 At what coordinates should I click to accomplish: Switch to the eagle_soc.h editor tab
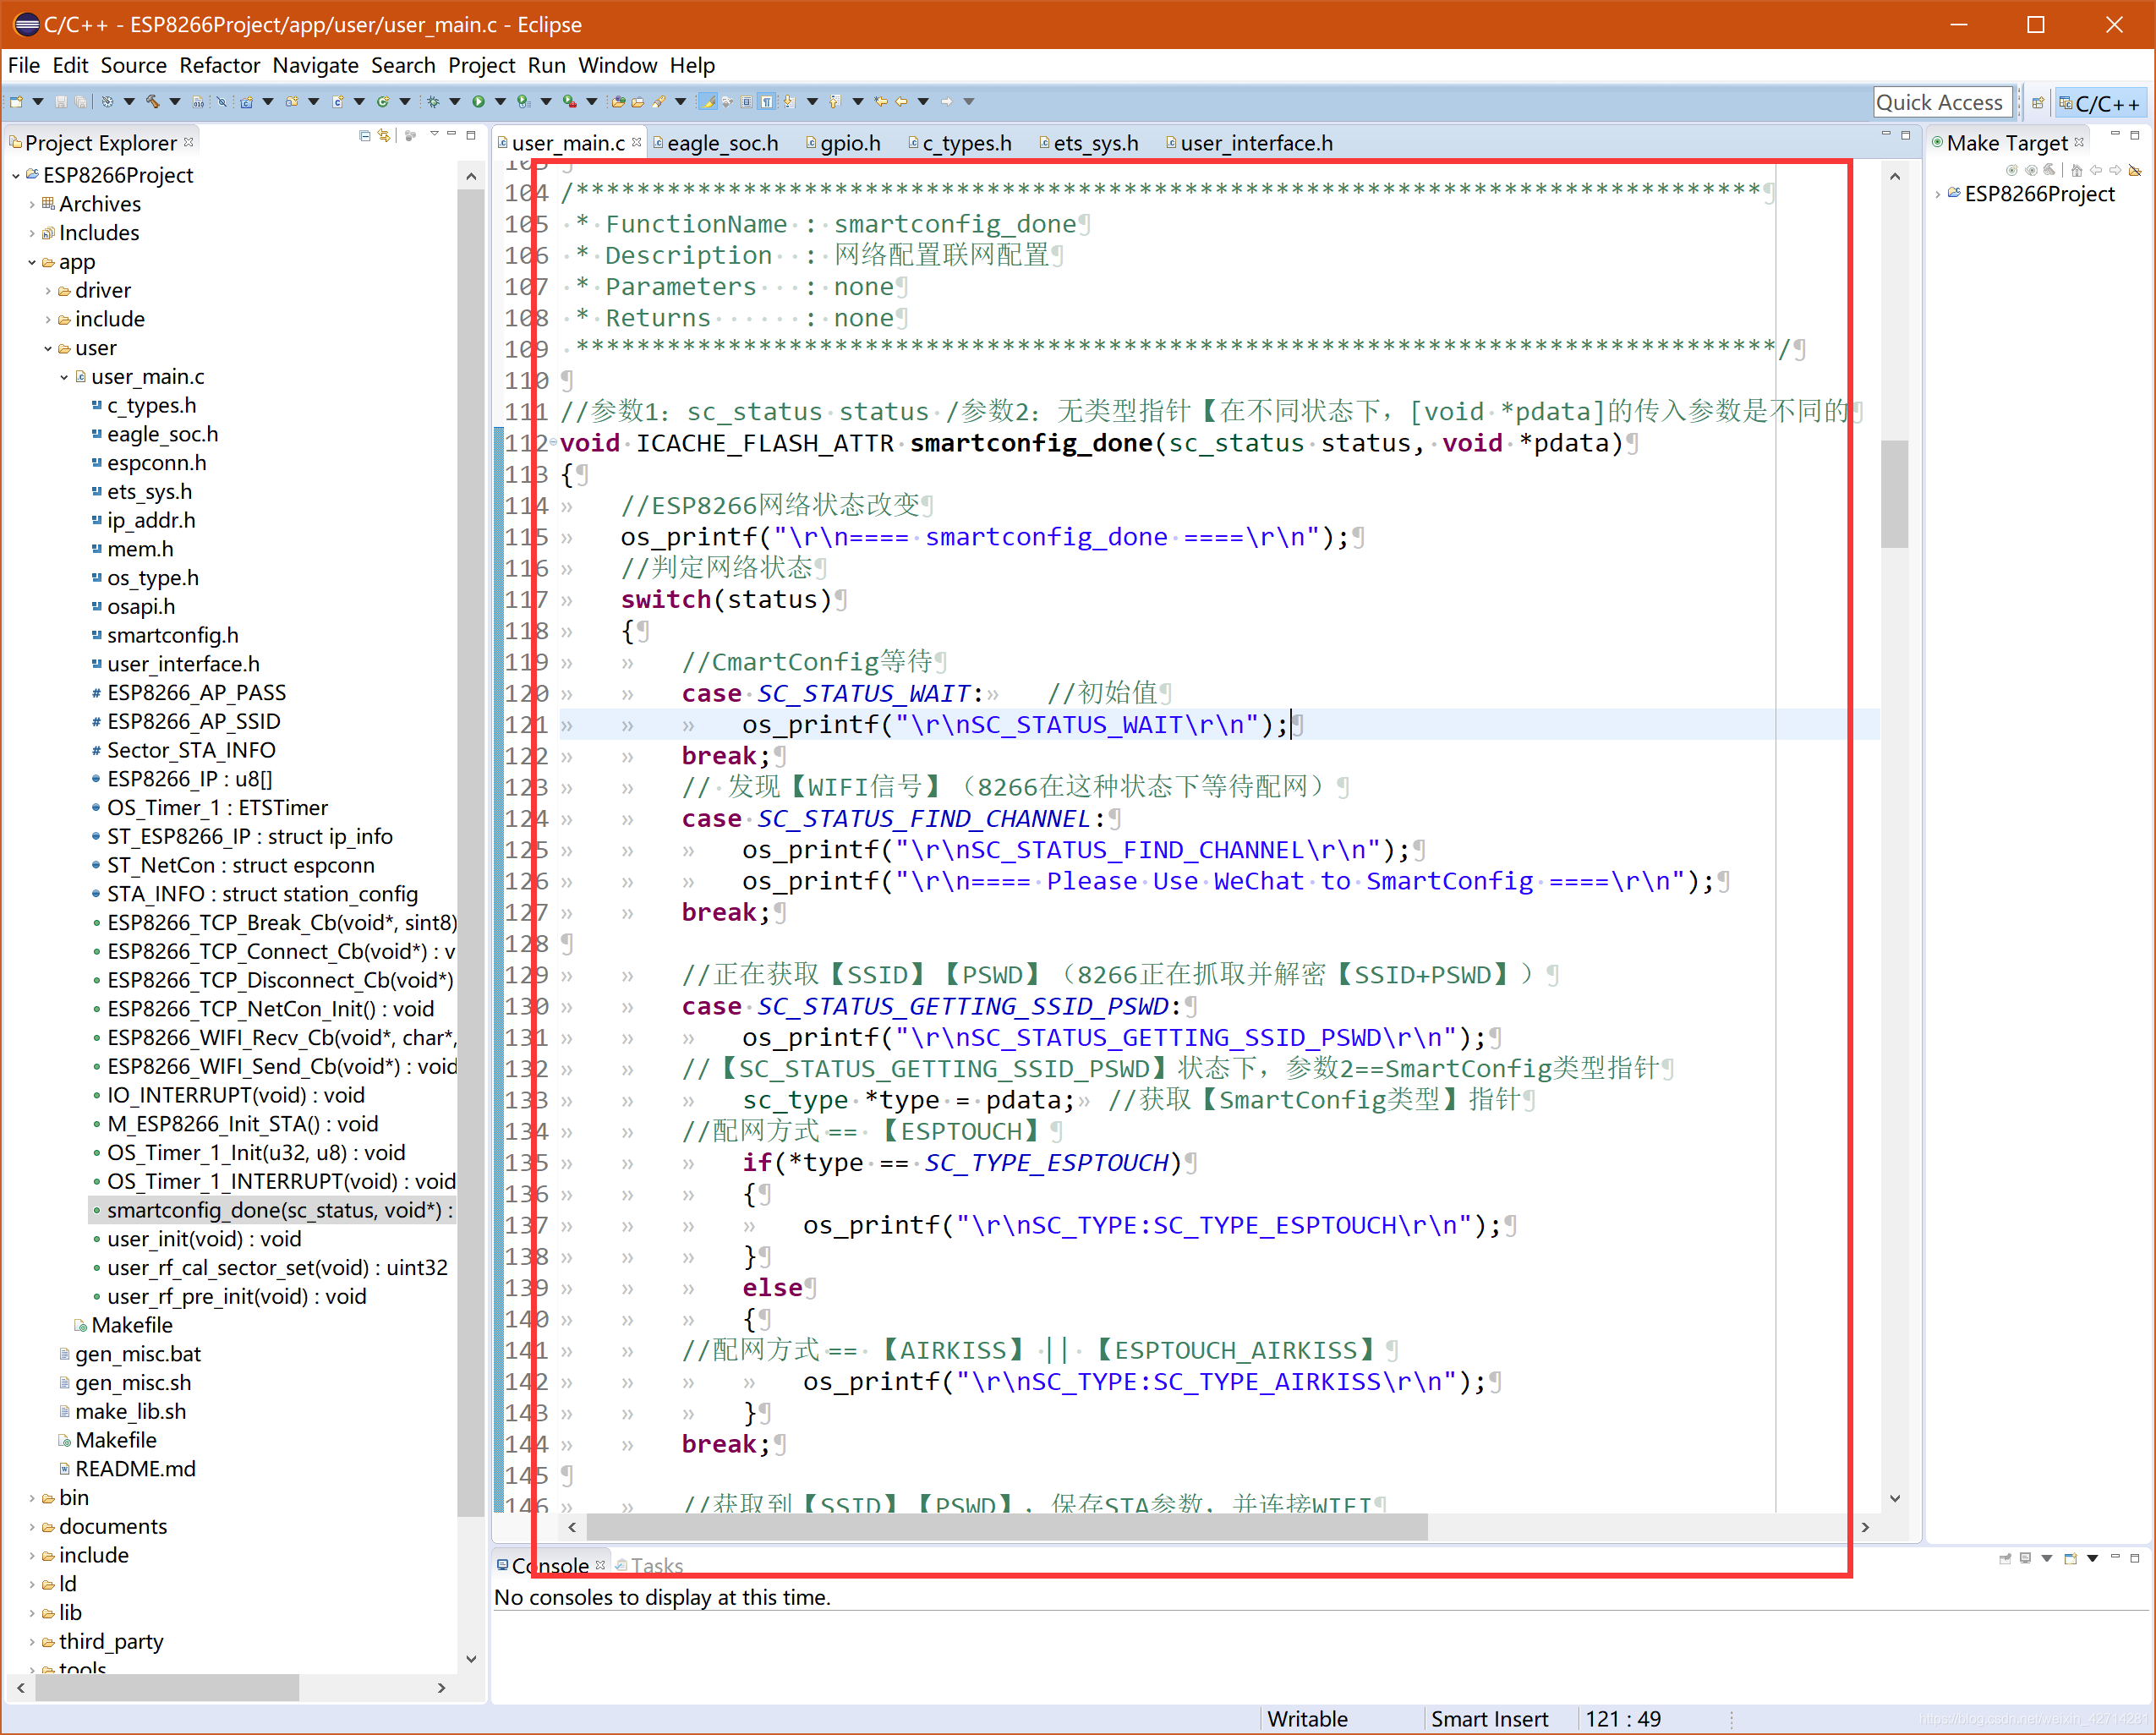[x=722, y=143]
